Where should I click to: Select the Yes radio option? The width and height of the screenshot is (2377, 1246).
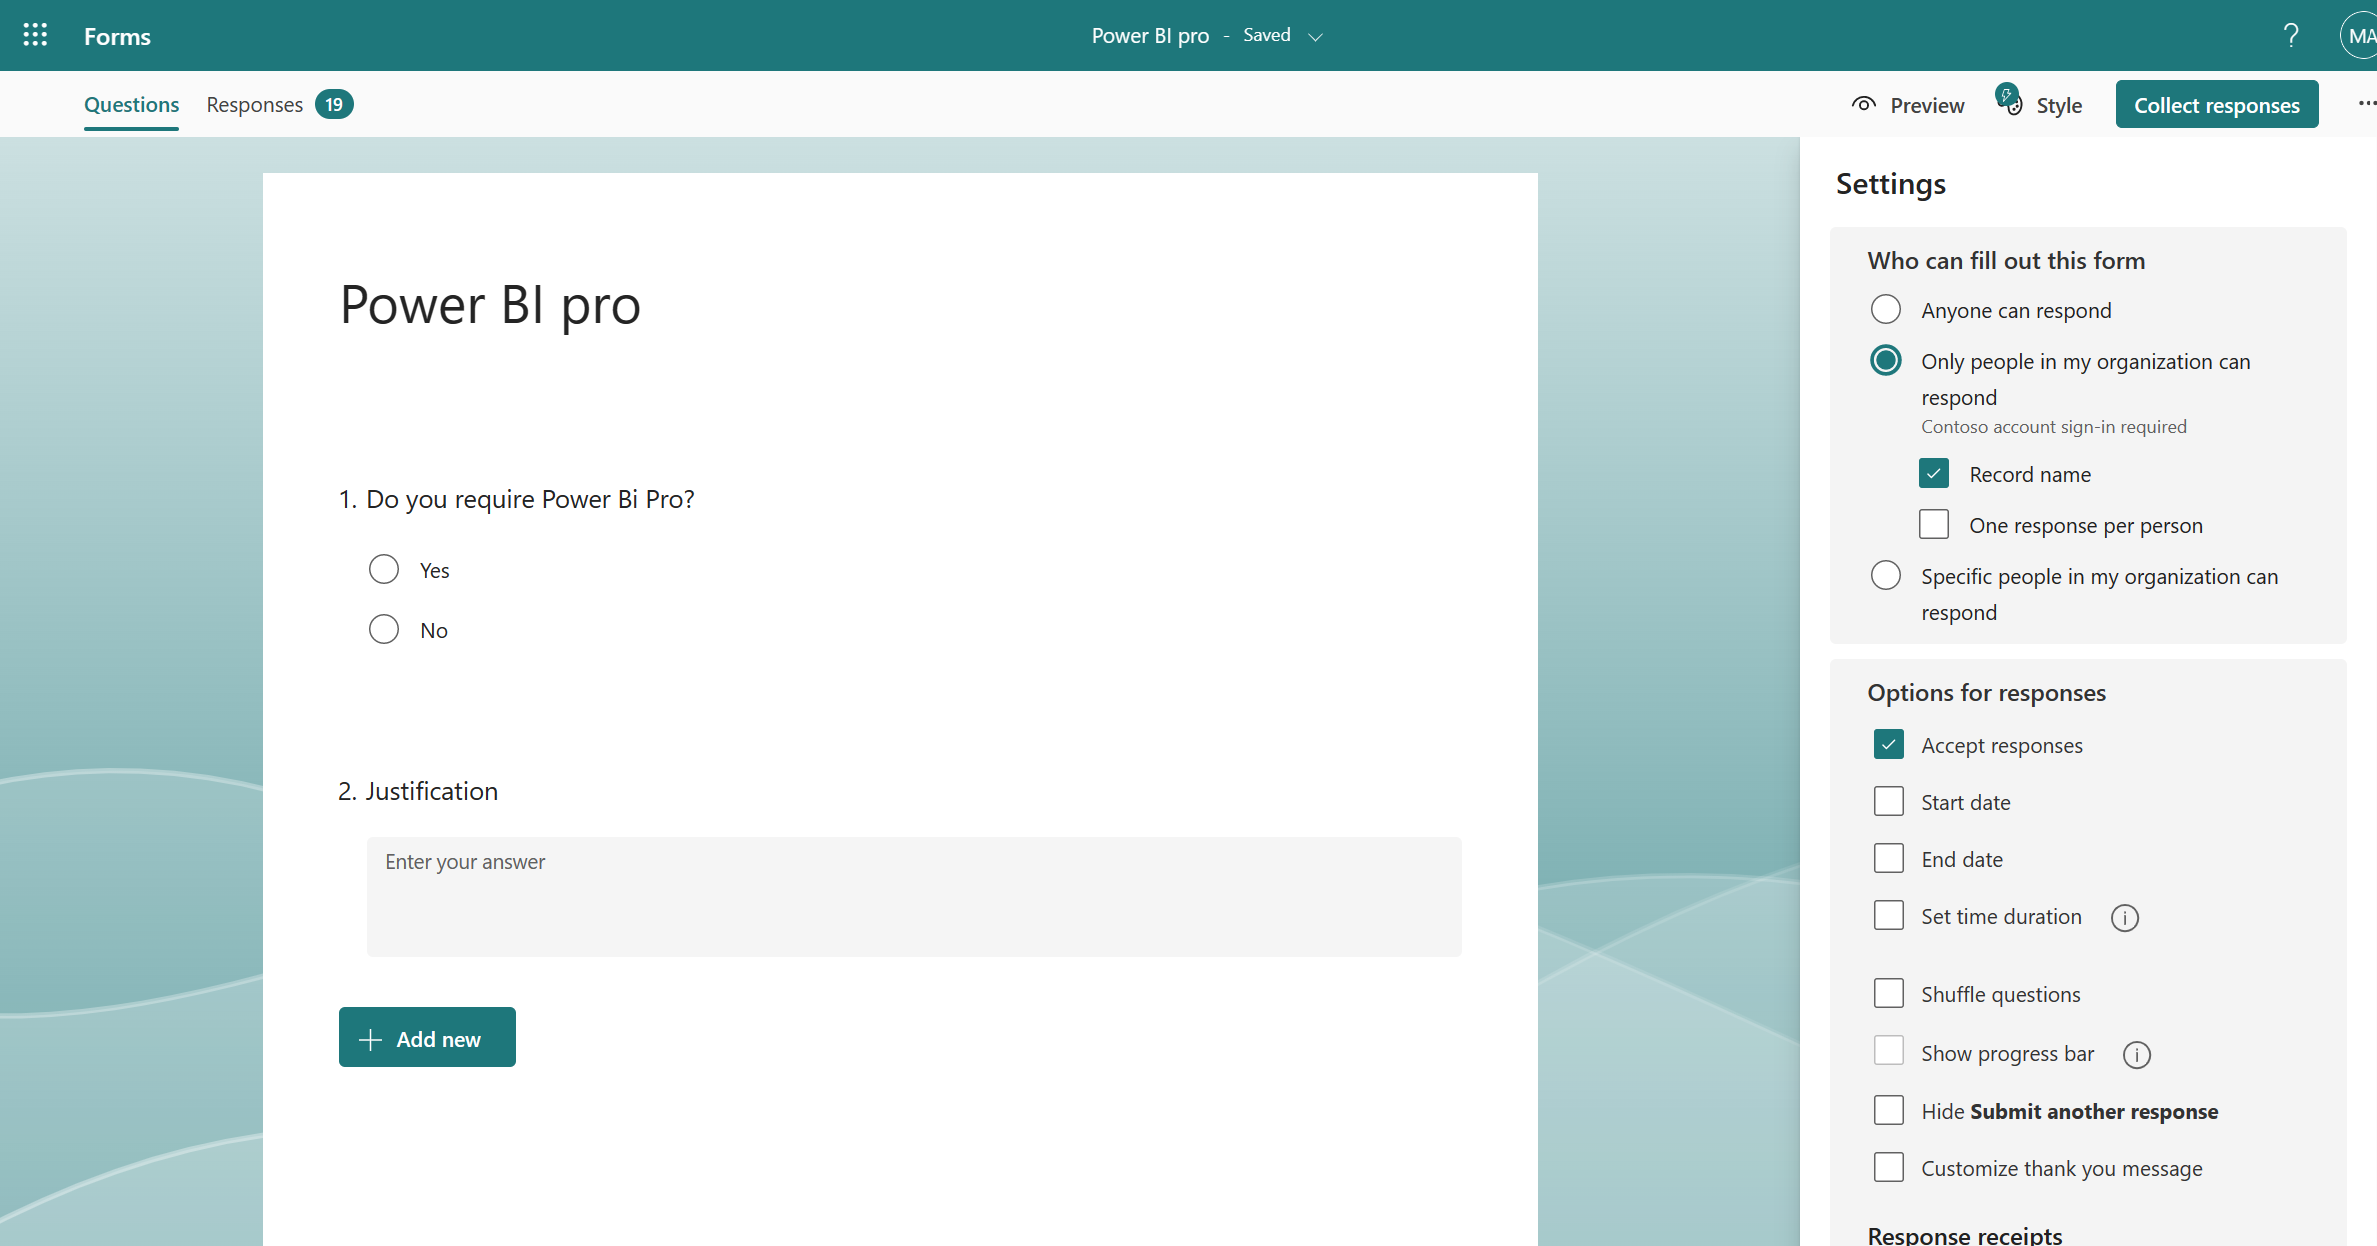tap(384, 570)
